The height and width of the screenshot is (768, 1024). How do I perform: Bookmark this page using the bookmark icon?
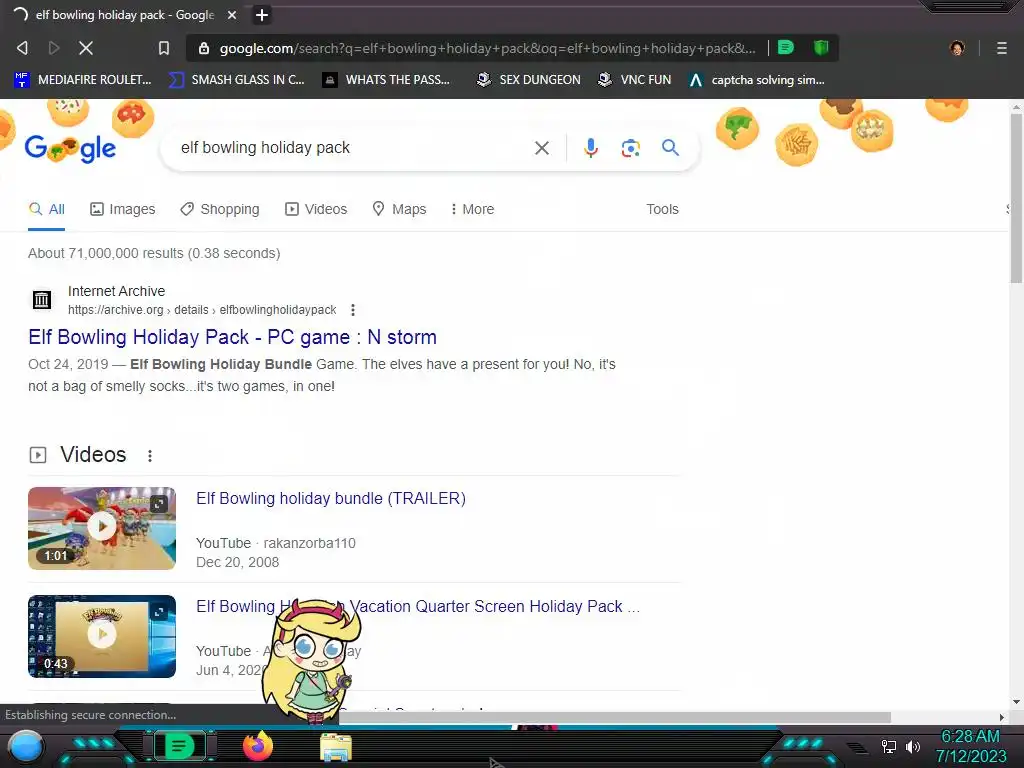click(164, 48)
